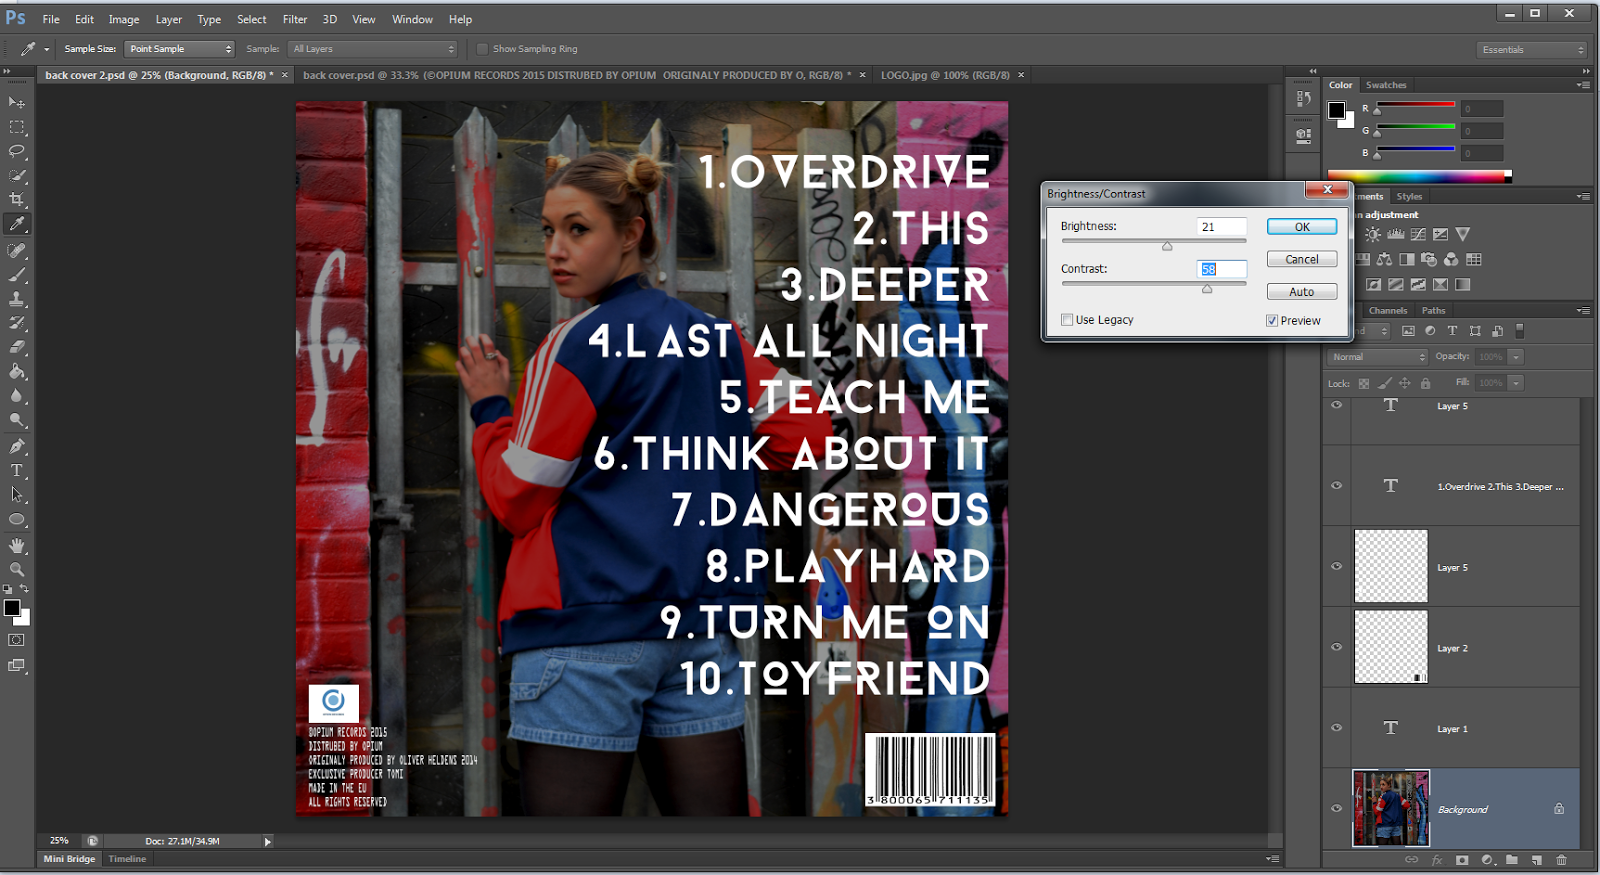The image size is (1600, 875).
Task: Click Cancel in Brightness/Contrast dialog
Action: pyautogui.click(x=1302, y=259)
